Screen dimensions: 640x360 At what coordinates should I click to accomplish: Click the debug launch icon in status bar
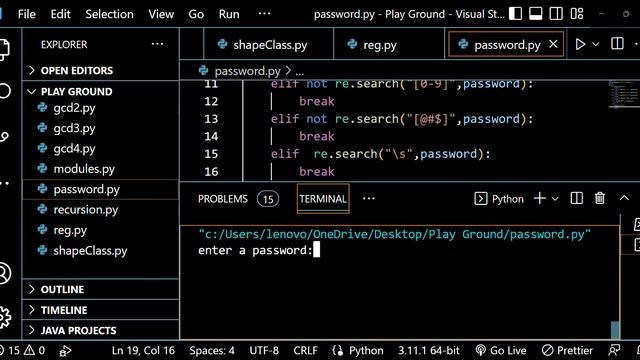65,350
